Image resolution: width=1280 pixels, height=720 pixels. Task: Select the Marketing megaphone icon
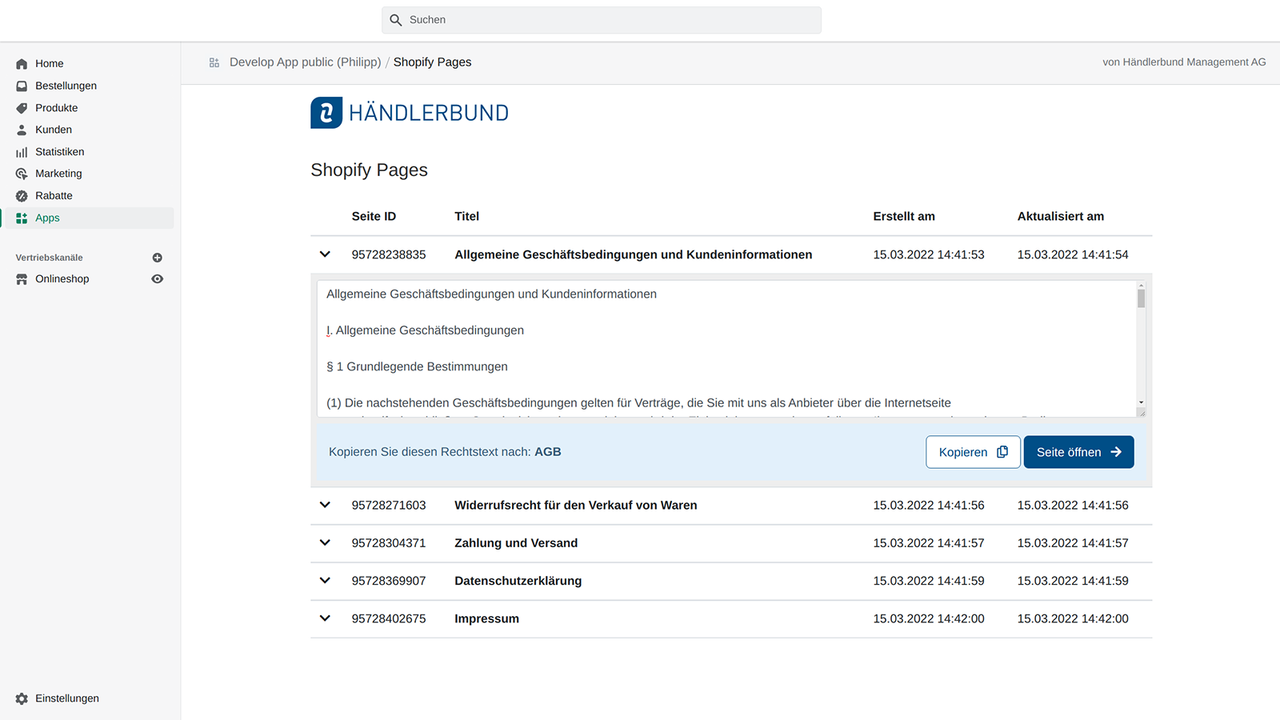click(x=20, y=173)
